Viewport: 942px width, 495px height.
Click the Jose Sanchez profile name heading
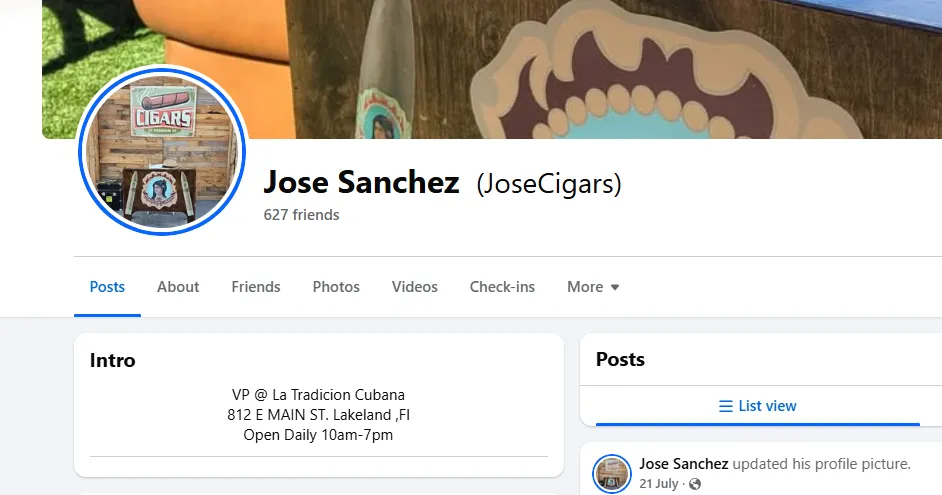[362, 182]
